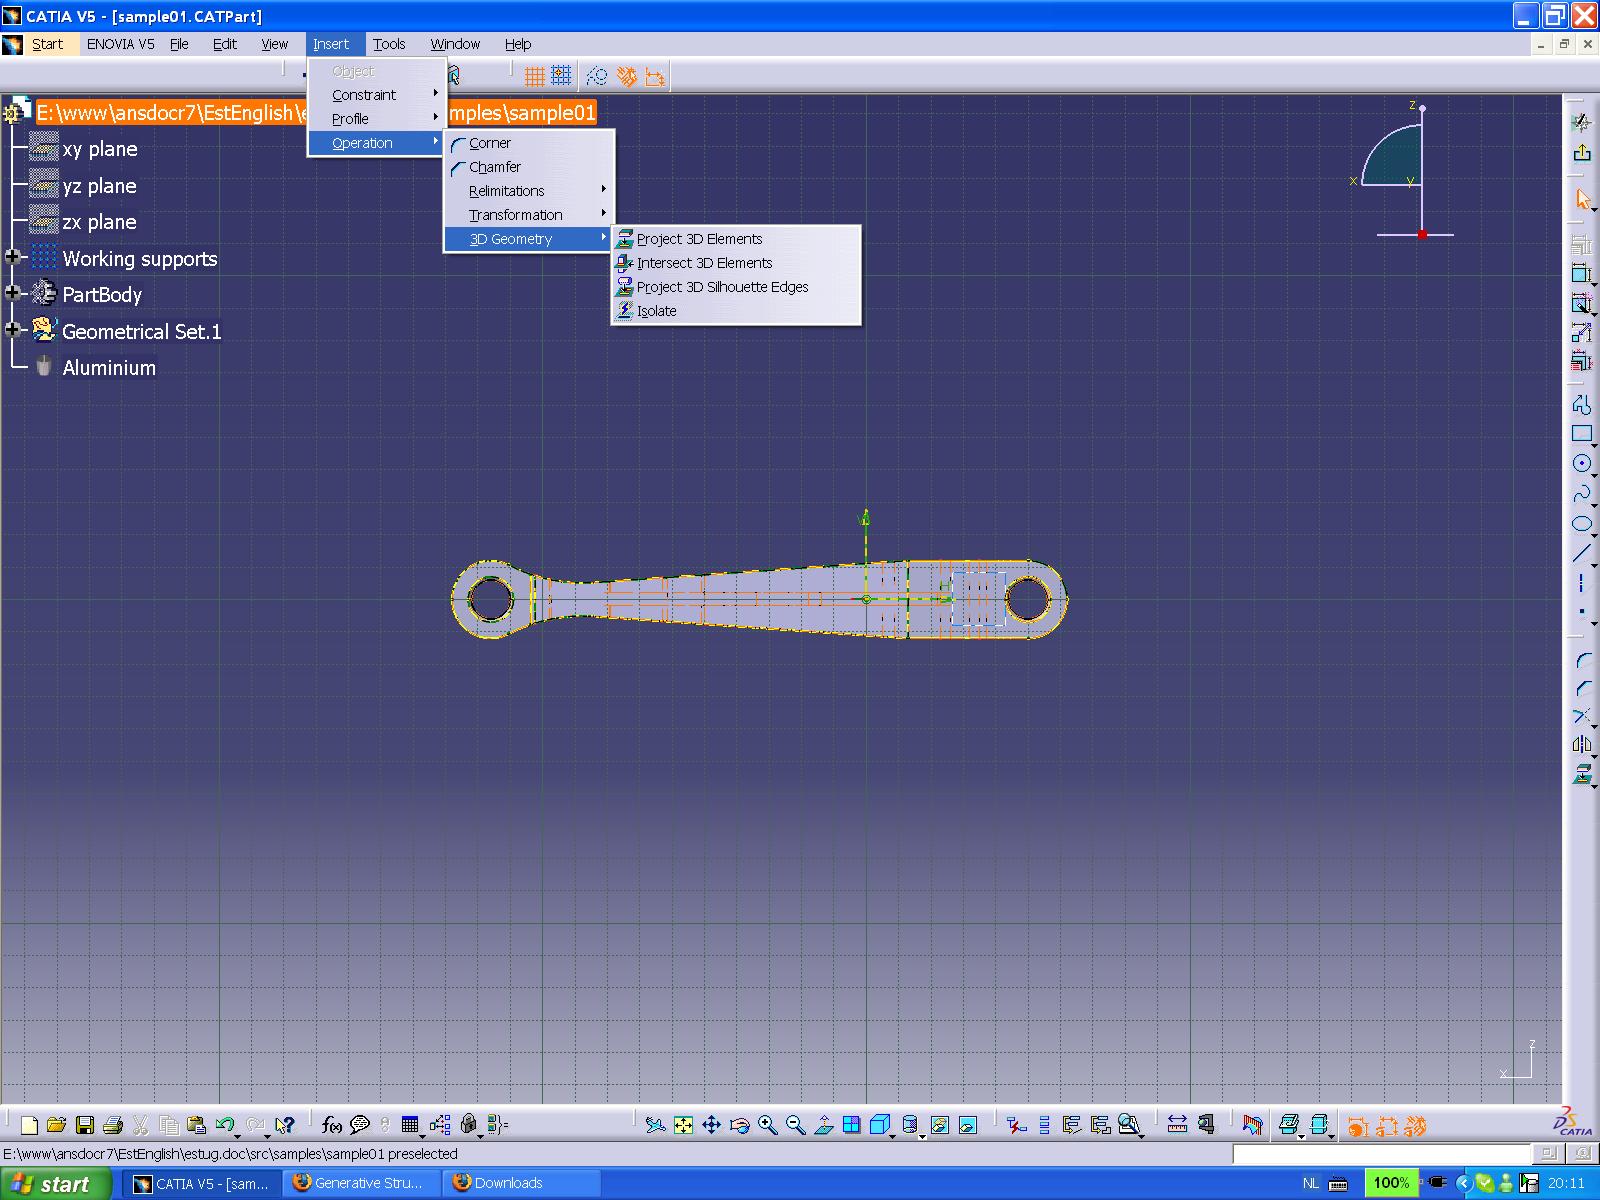1600x1200 pixels.
Task: Click the Design Table icon
Action: [x=409, y=1126]
